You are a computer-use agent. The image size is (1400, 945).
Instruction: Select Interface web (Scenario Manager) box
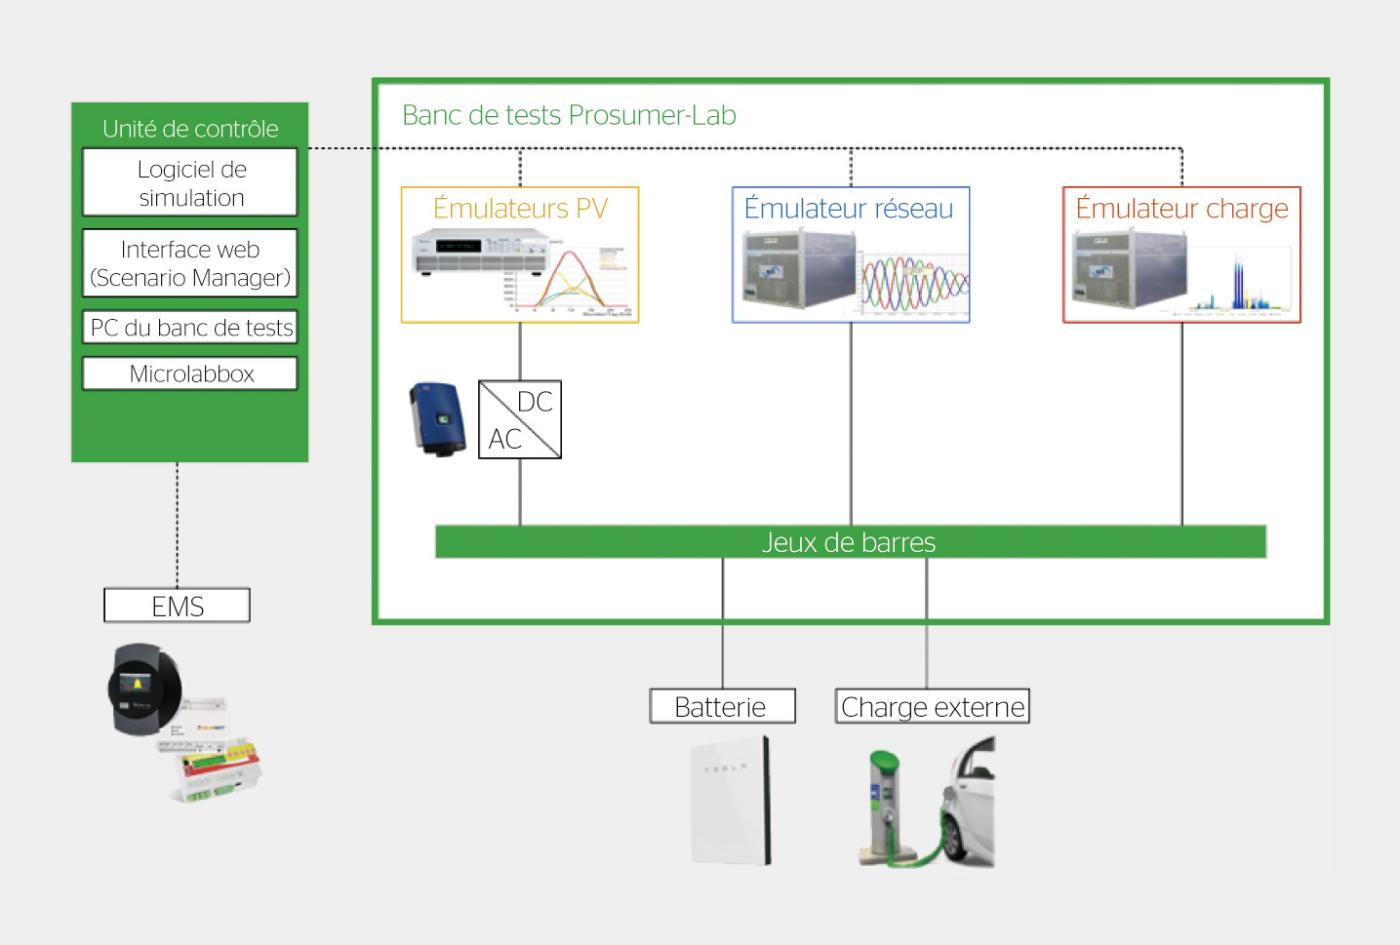(x=190, y=263)
